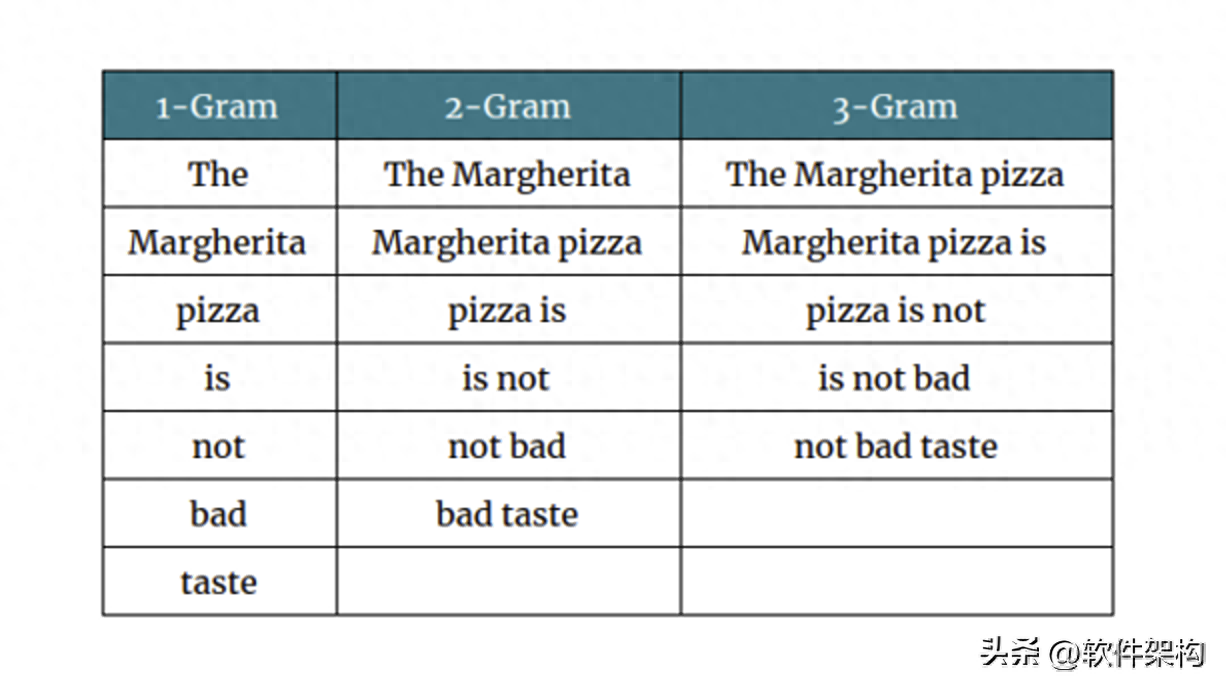The height and width of the screenshot is (688, 1226).
Task: Select the 1-Gram 'is' cell
Action: [219, 378]
